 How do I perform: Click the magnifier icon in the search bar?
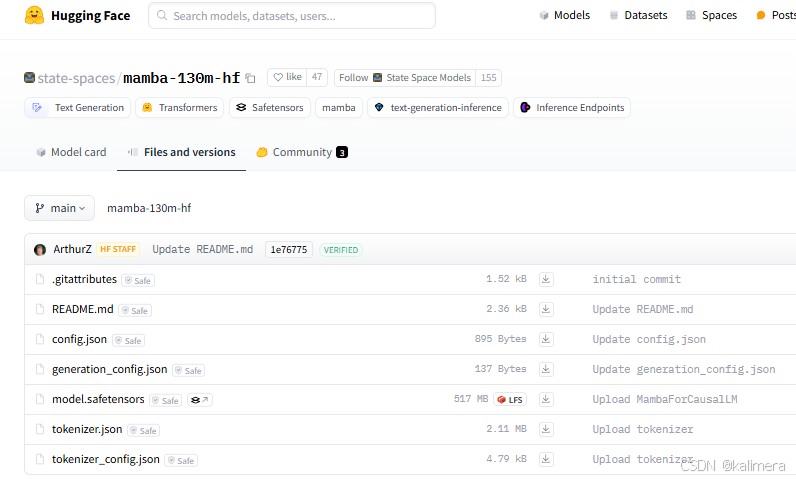[162, 15]
